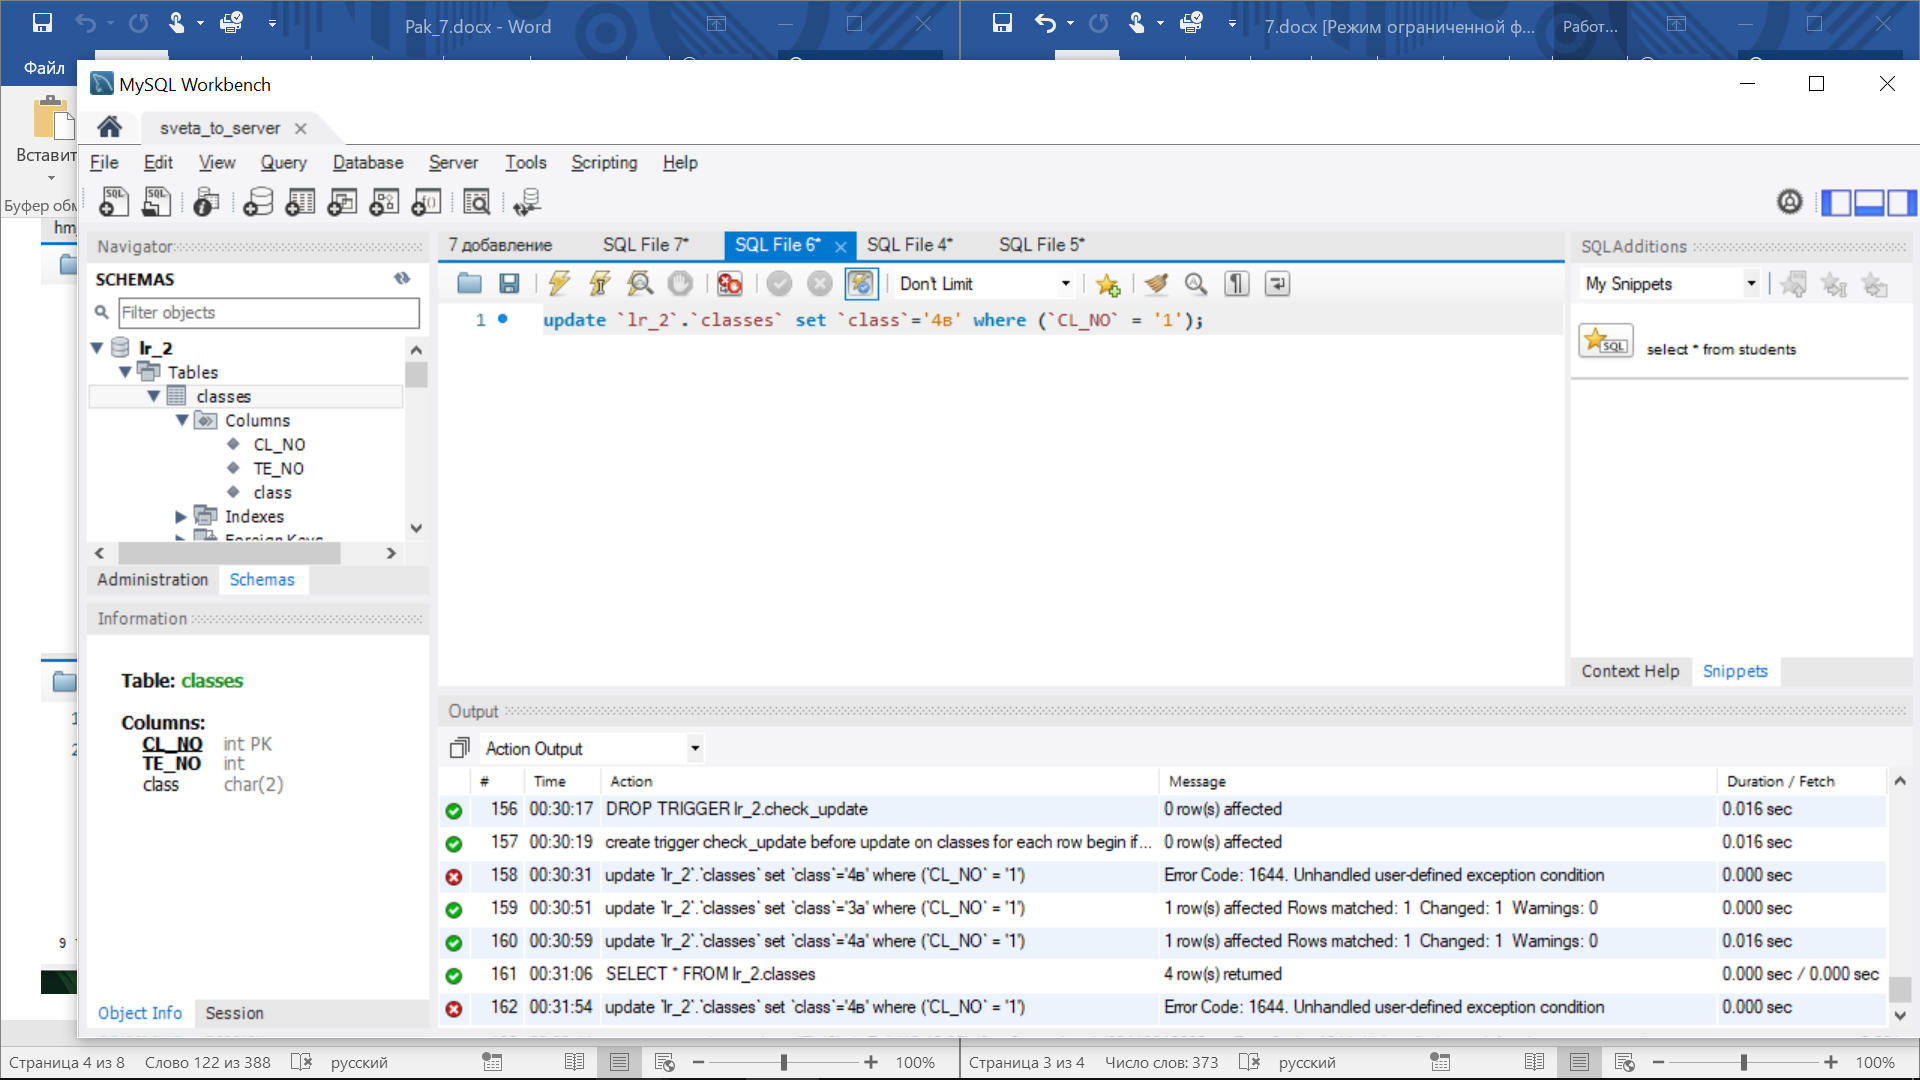Create new schema toolbar icon
The height and width of the screenshot is (1080, 1920).
pyautogui.click(x=258, y=202)
